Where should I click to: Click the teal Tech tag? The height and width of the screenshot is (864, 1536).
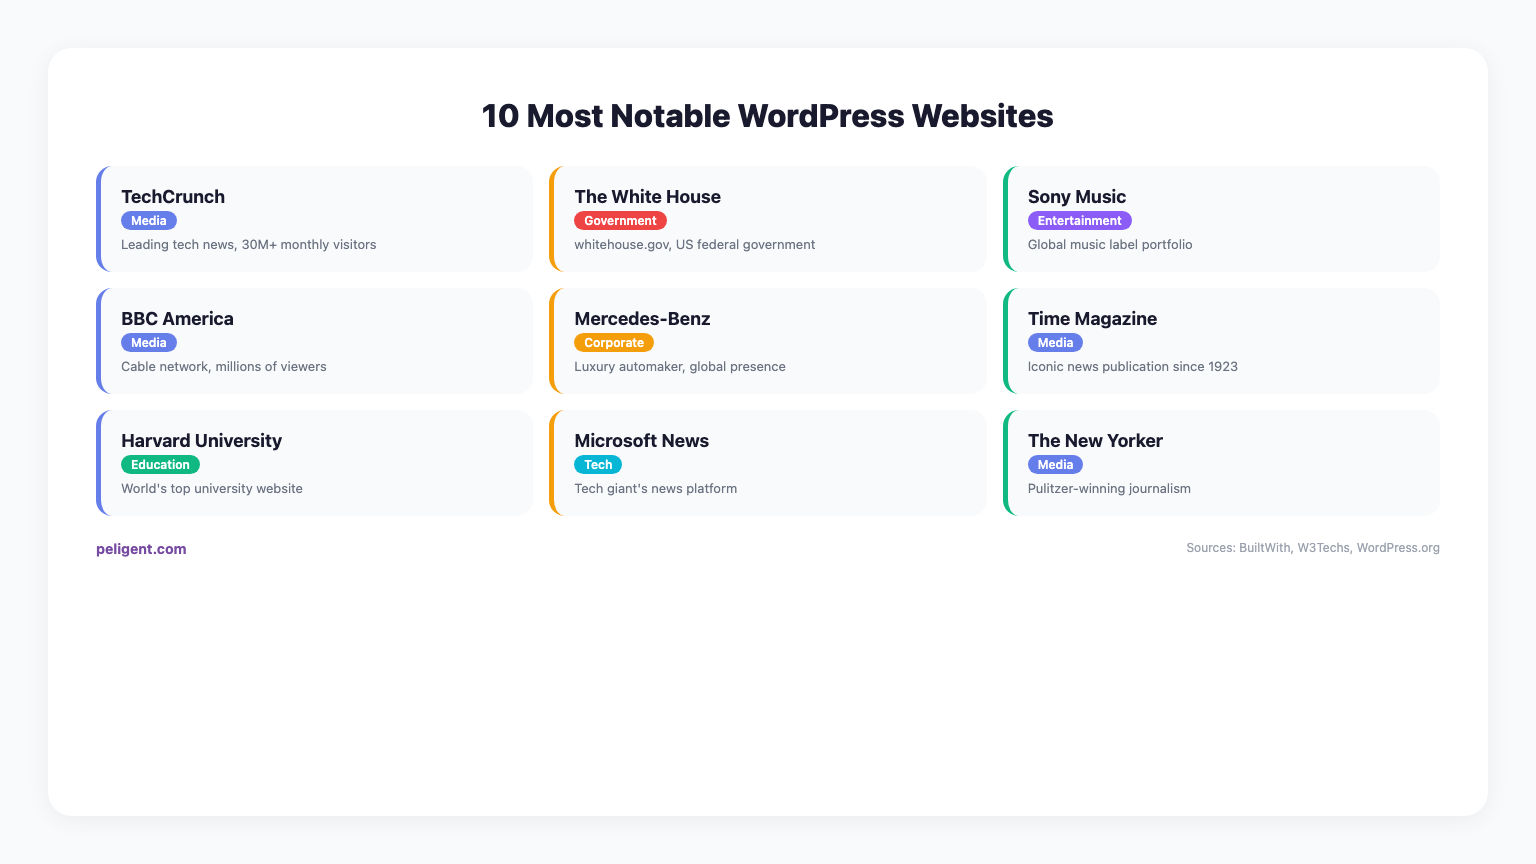[598, 465]
